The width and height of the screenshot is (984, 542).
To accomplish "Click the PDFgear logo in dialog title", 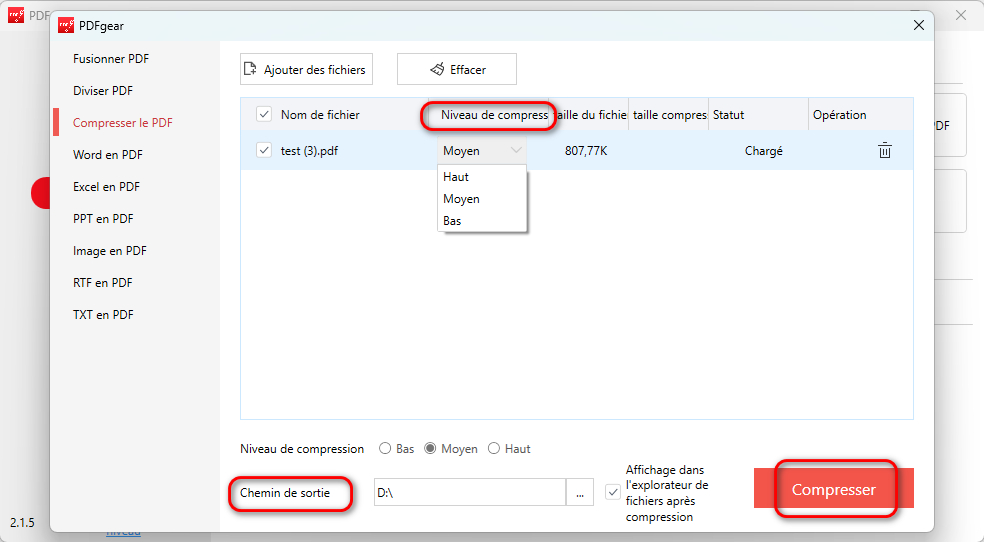I will (x=66, y=26).
